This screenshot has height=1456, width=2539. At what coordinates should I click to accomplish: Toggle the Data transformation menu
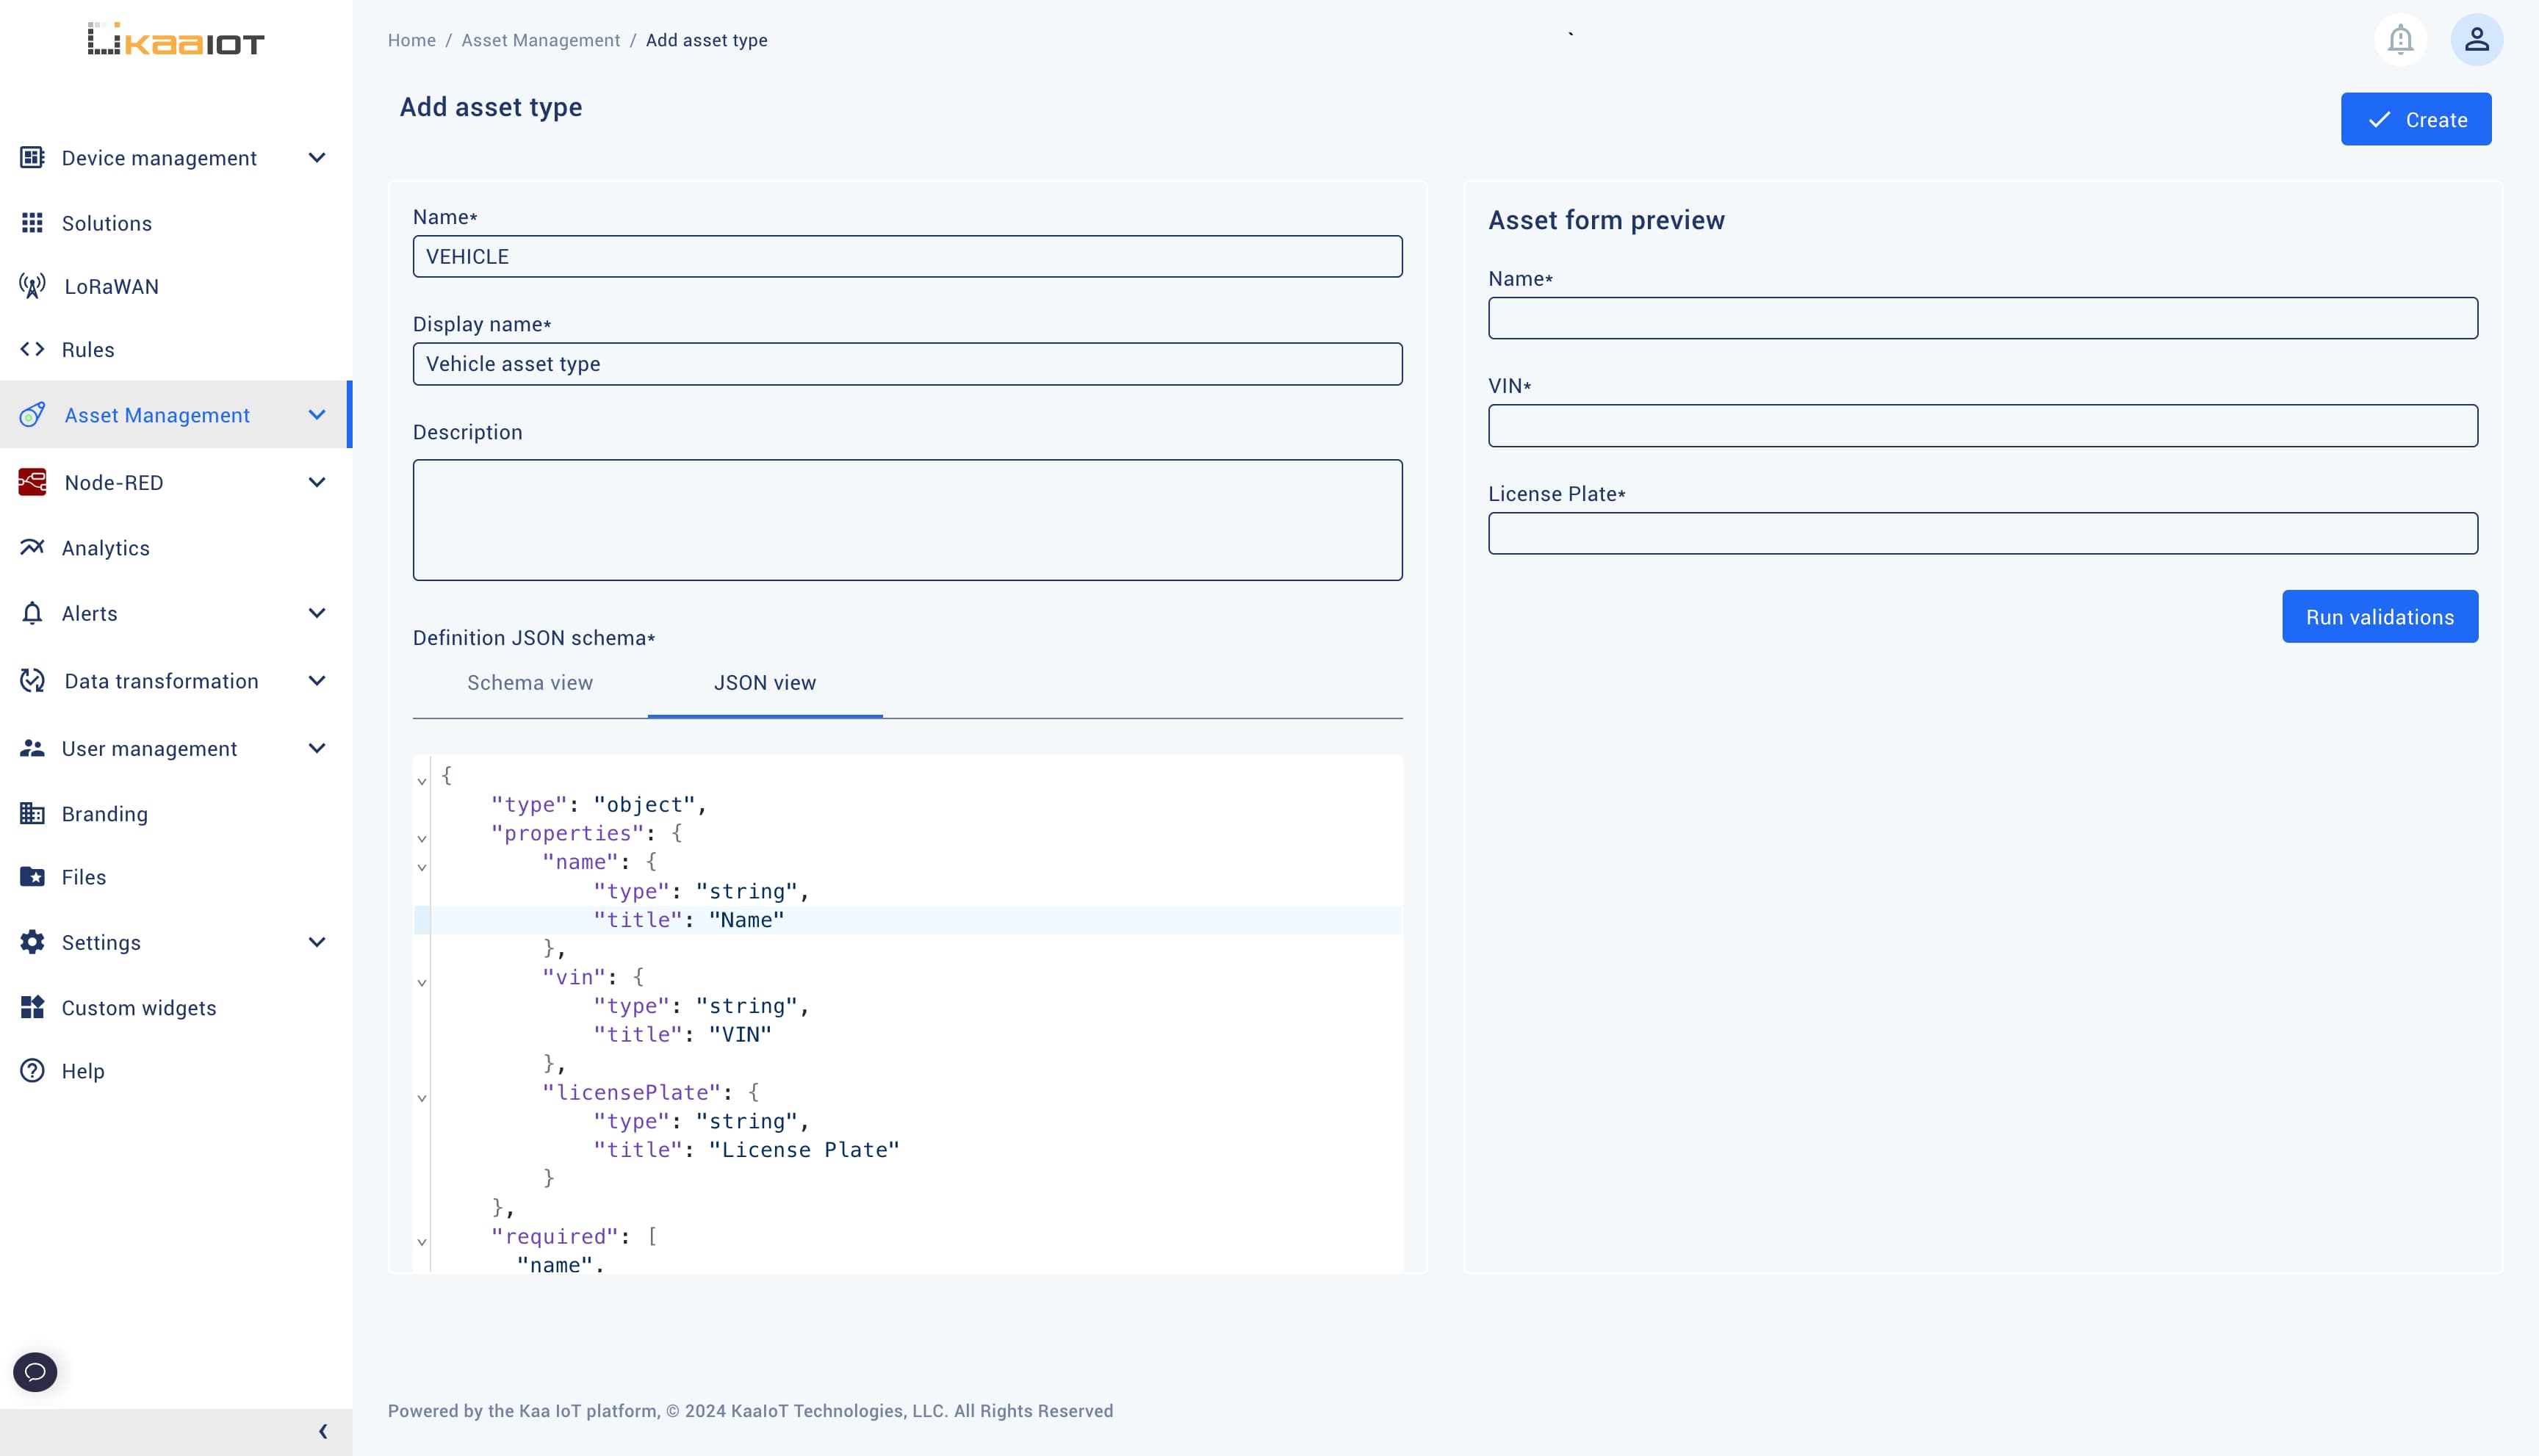coord(174,682)
